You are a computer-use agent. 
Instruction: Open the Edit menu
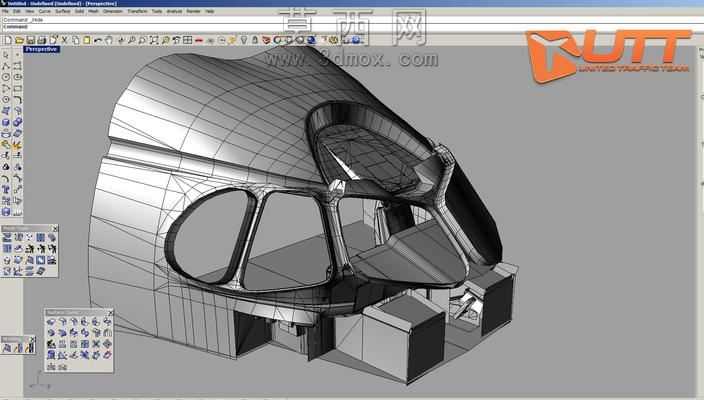point(17,11)
